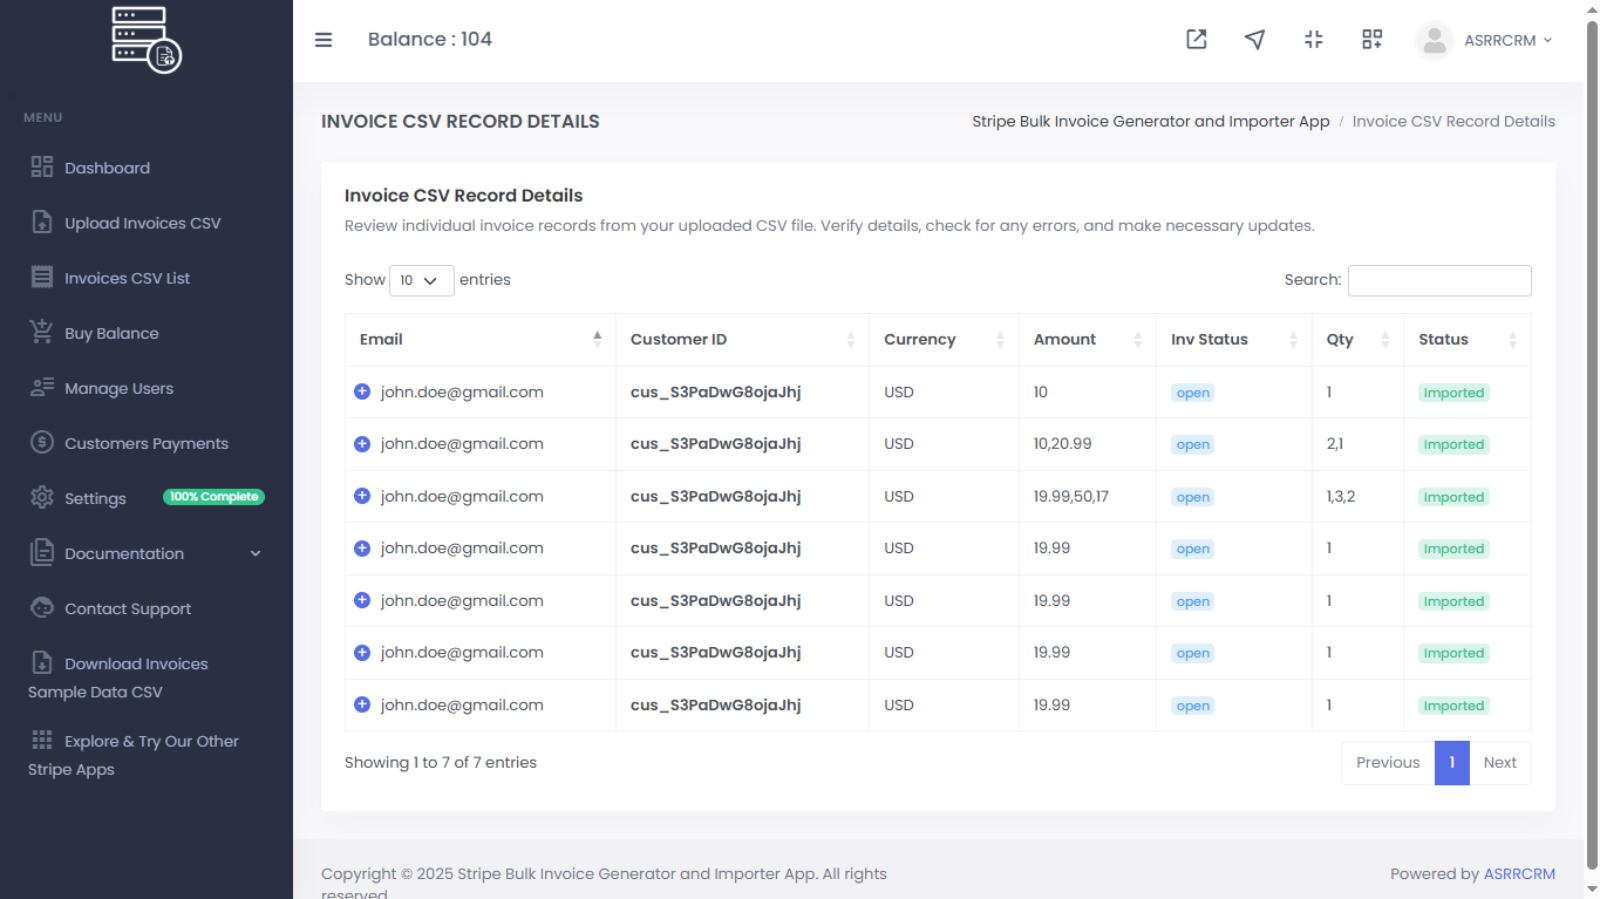The image size is (1600, 899).
Task: Open the ASRRCRM user account dropdown
Action: coord(1507,41)
